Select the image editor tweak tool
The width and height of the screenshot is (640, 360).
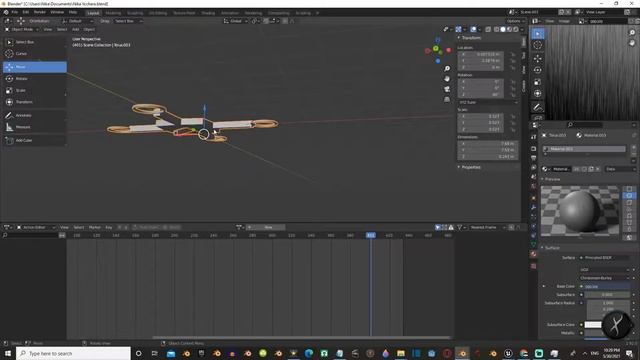[538, 33]
